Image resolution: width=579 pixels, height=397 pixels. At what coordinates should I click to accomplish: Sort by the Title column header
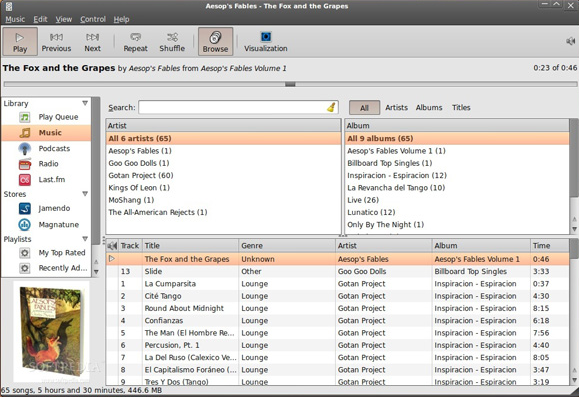[x=191, y=246]
